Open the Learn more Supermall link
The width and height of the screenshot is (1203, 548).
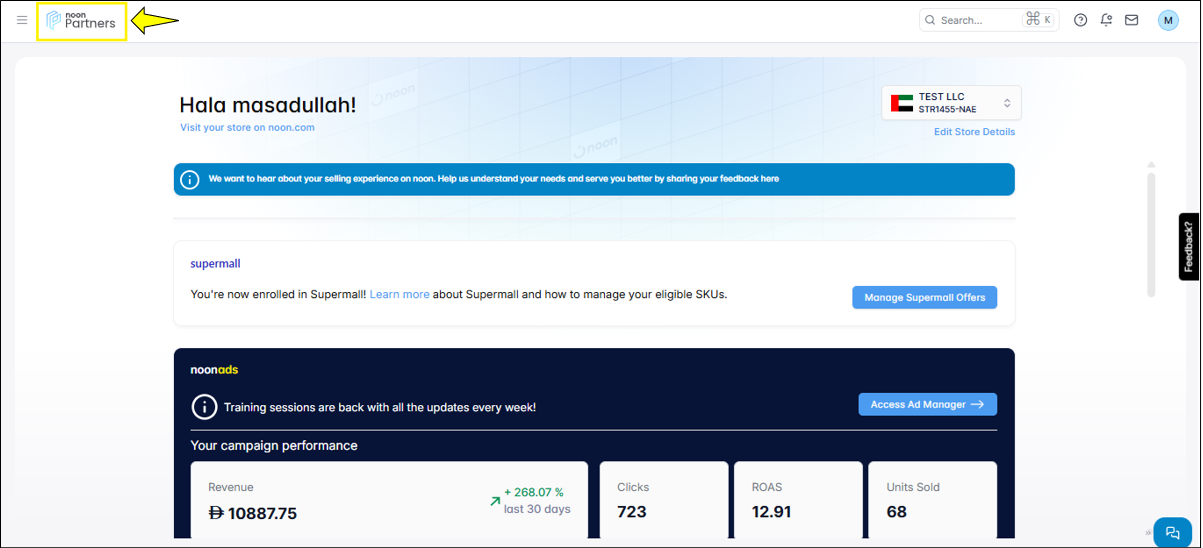tap(400, 295)
